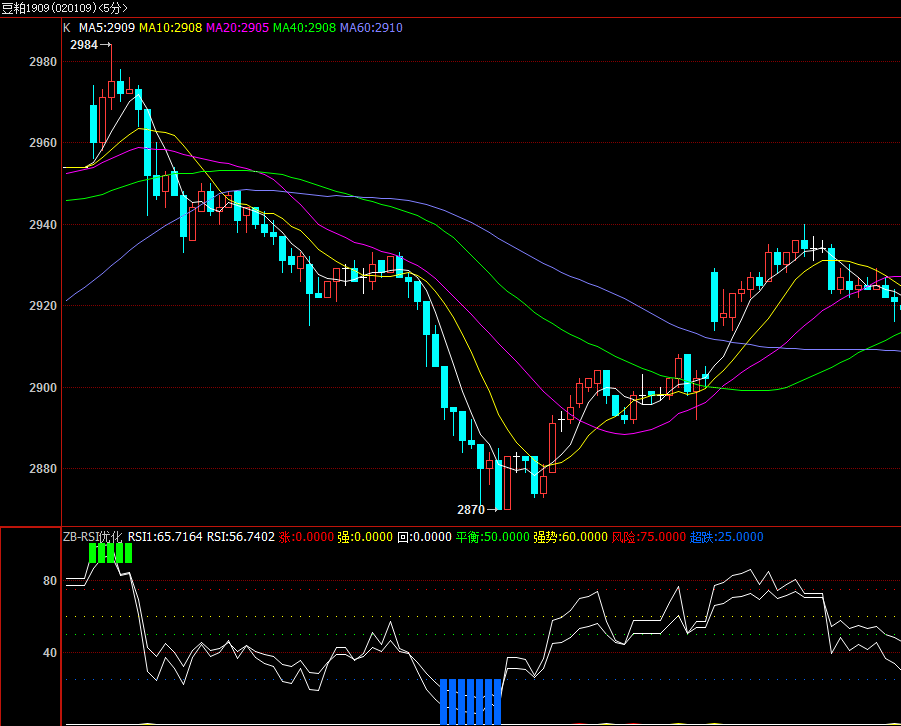This screenshot has width=901, height=726.
Task: Click the 80 level on RSI axis
Action: 50,581
